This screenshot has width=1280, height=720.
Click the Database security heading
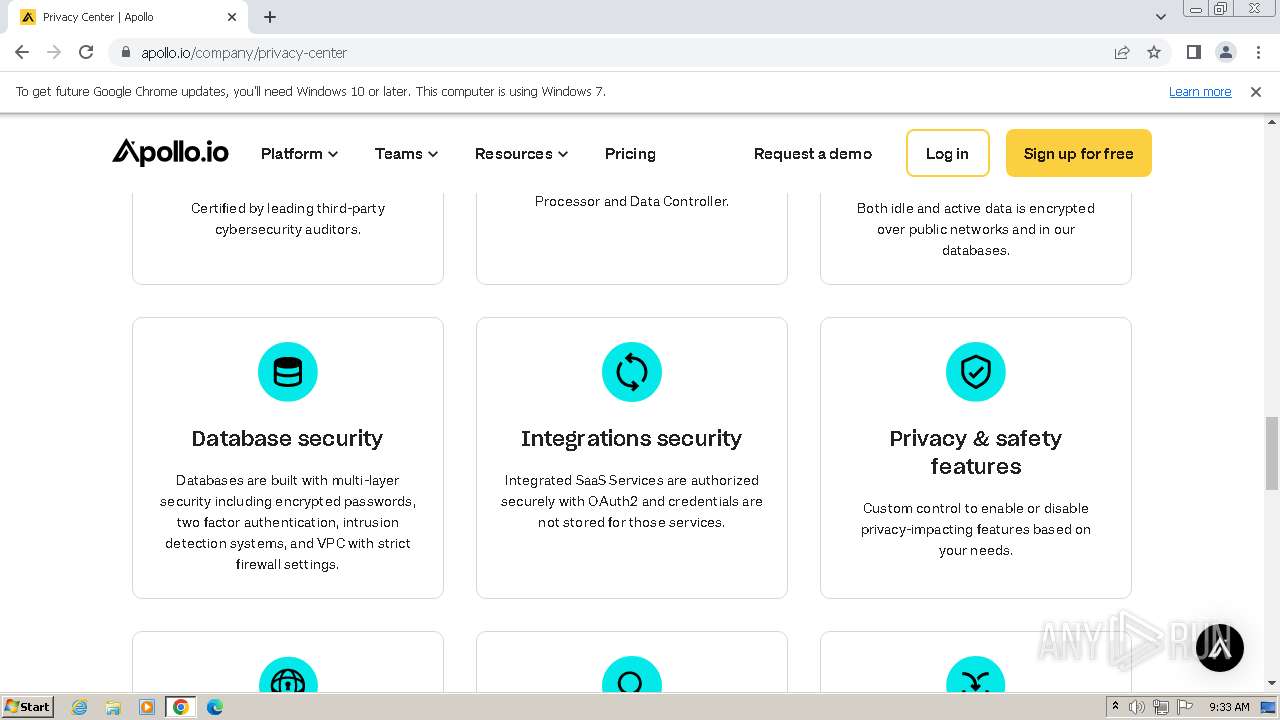(287, 438)
